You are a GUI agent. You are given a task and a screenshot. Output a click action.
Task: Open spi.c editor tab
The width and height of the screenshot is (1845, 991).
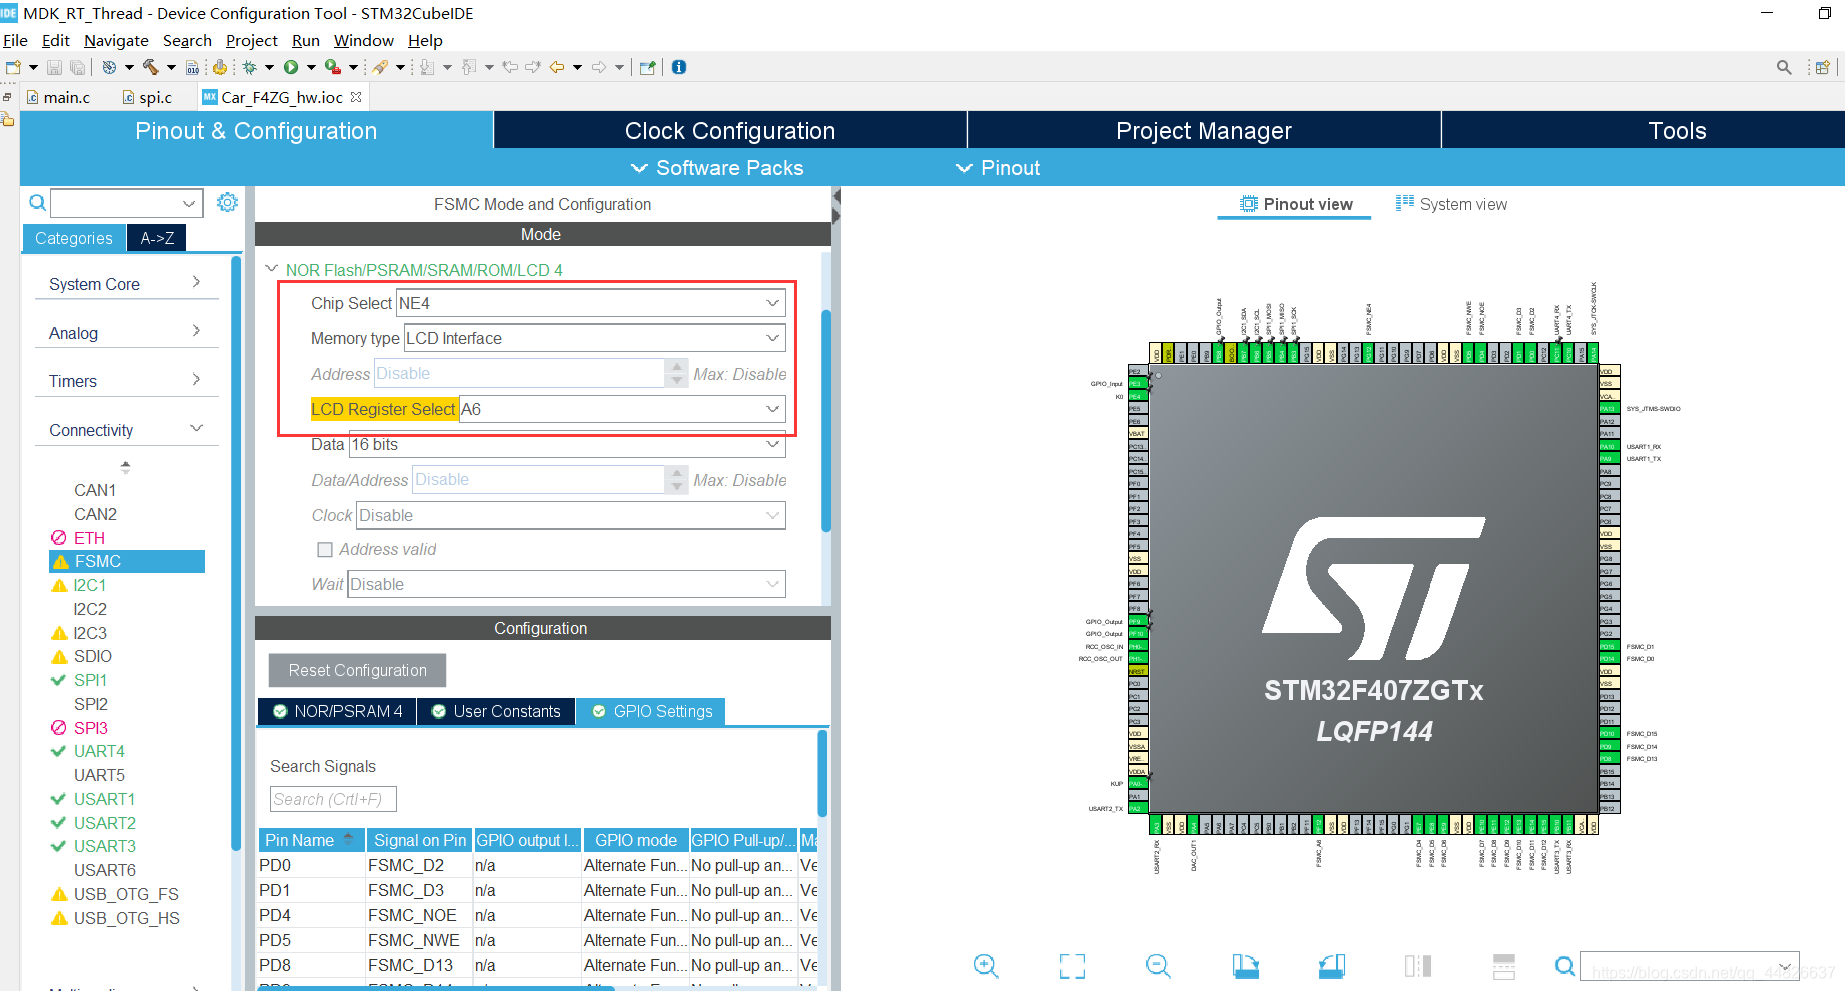tap(147, 97)
